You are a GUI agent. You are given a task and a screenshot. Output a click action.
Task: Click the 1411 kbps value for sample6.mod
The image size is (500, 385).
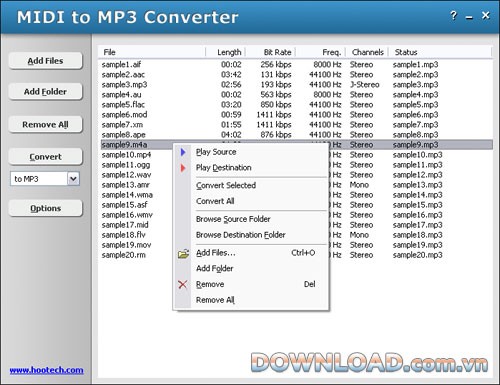pos(274,114)
